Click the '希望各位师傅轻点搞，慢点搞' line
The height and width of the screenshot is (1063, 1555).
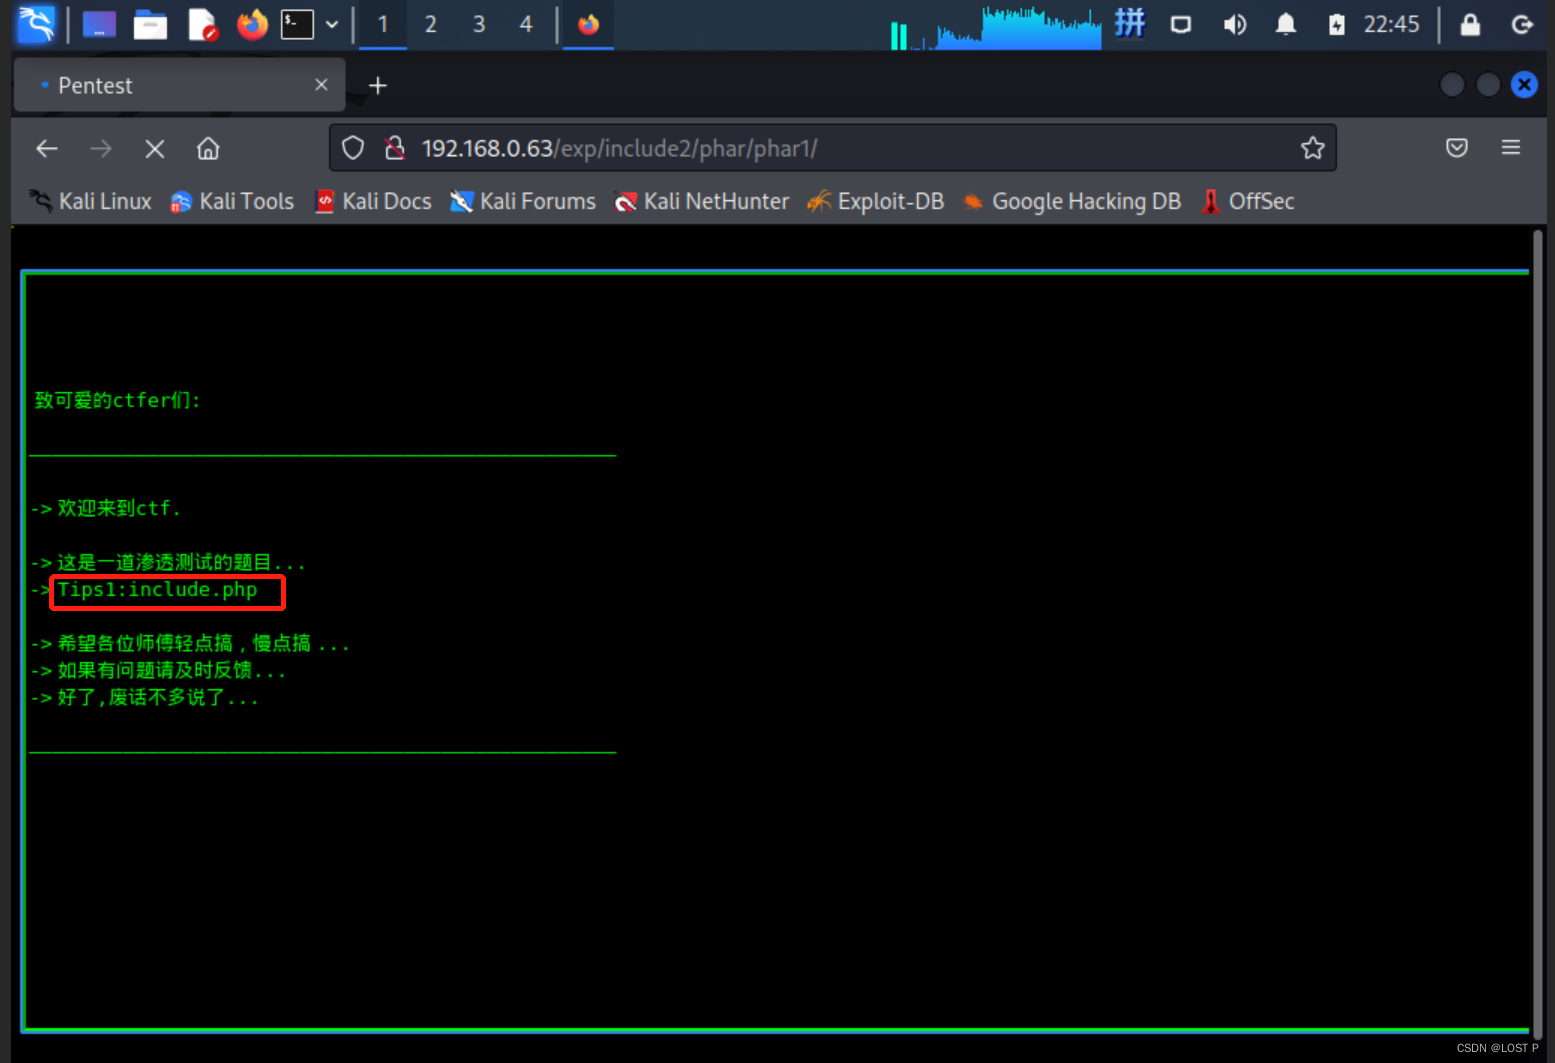tap(203, 643)
